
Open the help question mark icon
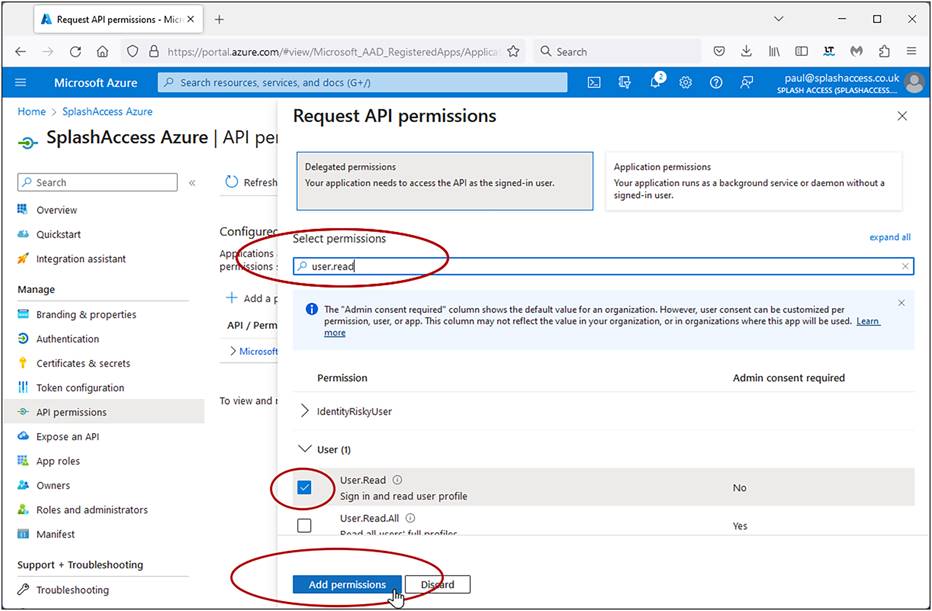click(x=716, y=83)
